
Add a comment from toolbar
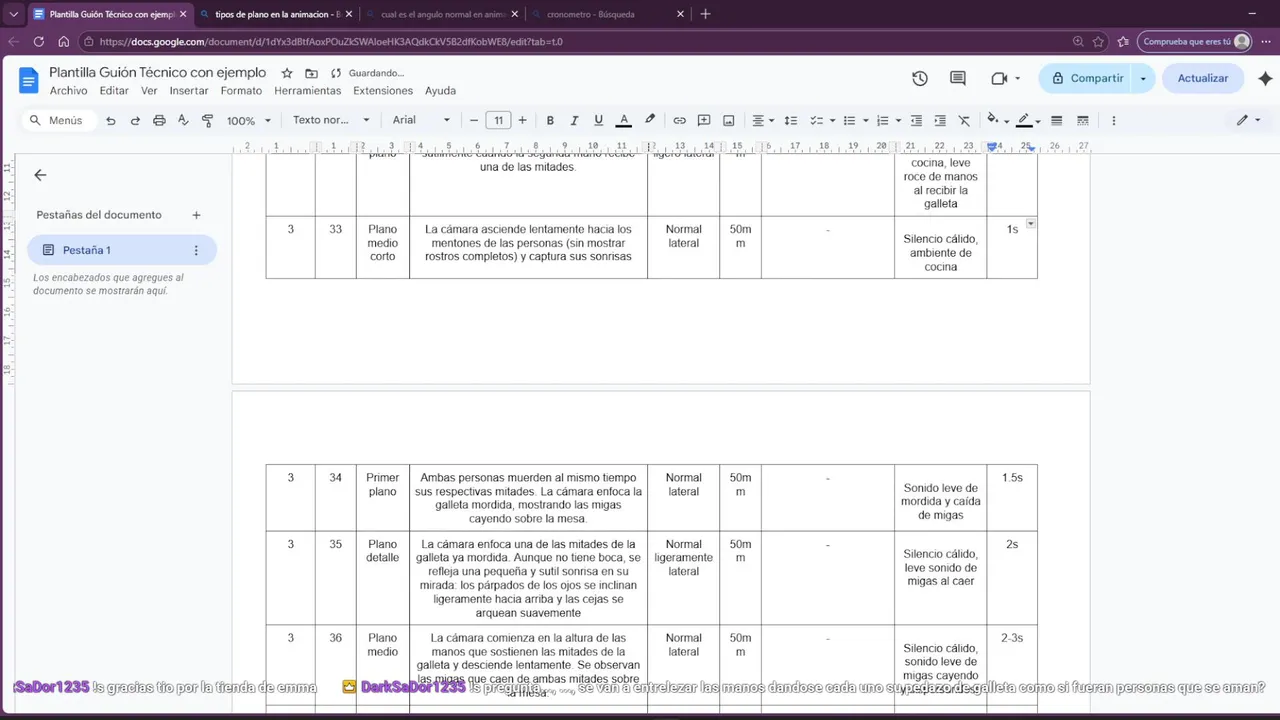(x=704, y=120)
